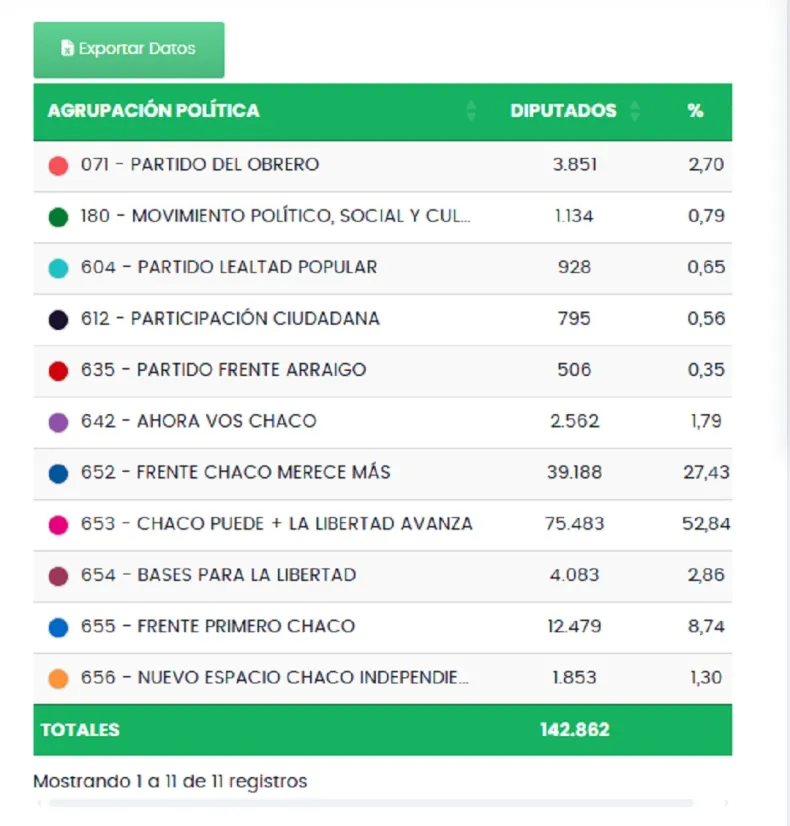The height and width of the screenshot is (826, 790).
Task: Click the horizontal scrollbar below the table
Action: (x=370, y=803)
